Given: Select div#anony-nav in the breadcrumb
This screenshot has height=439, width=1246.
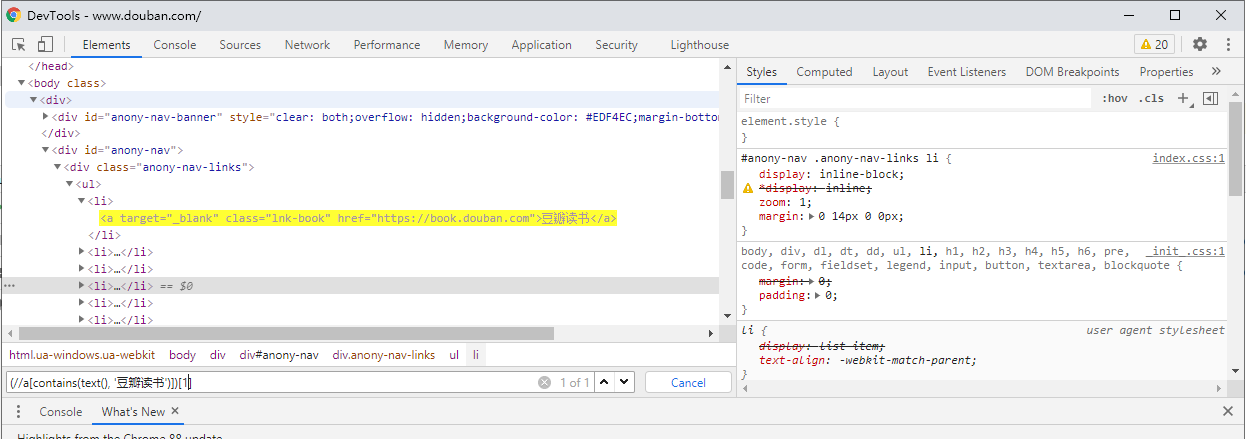Looking at the screenshot, I should (279, 354).
